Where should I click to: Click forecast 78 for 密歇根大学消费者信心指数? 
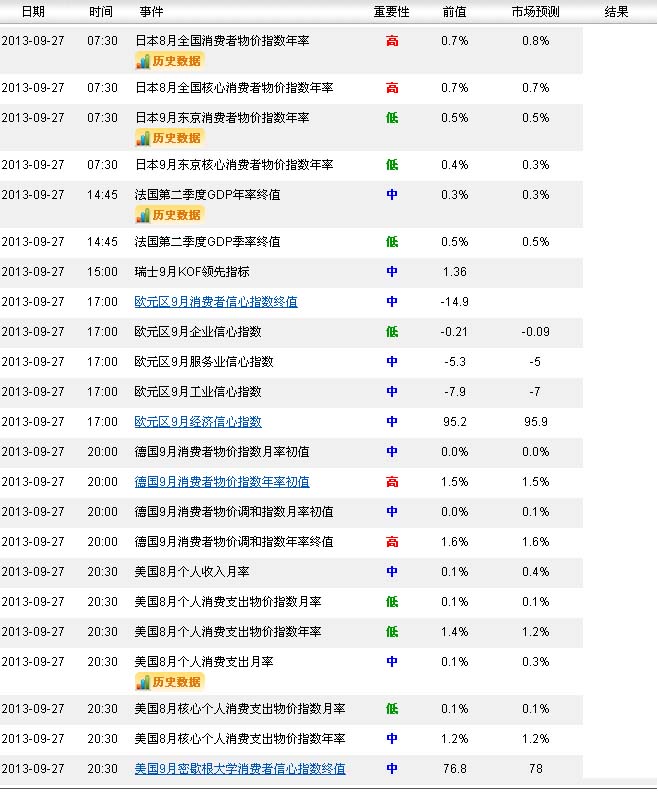[536, 769]
